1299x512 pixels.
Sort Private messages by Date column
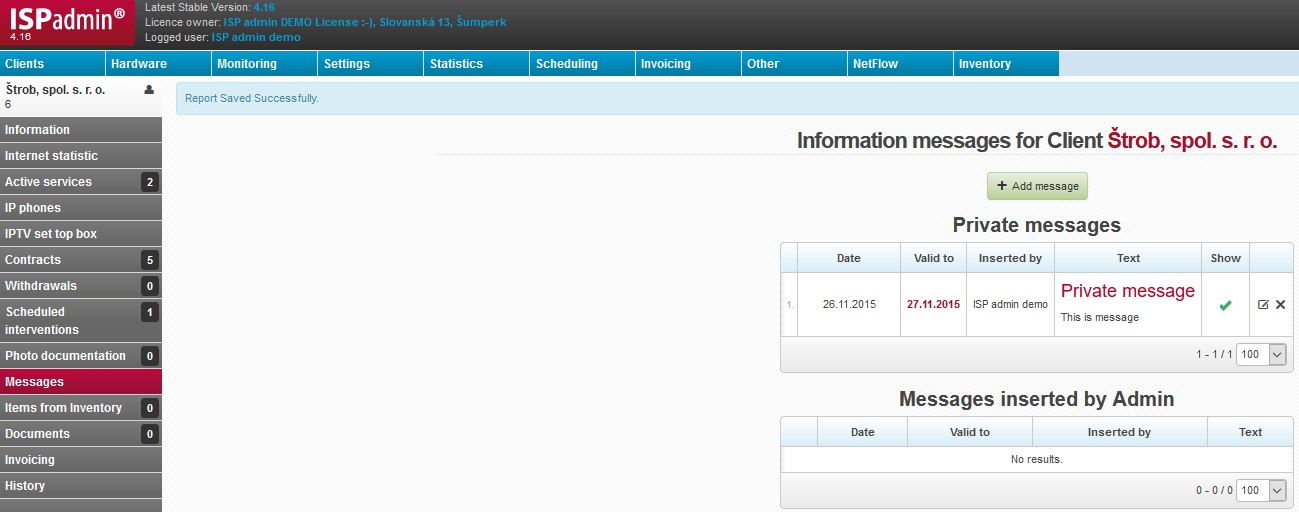tap(848, 258)
